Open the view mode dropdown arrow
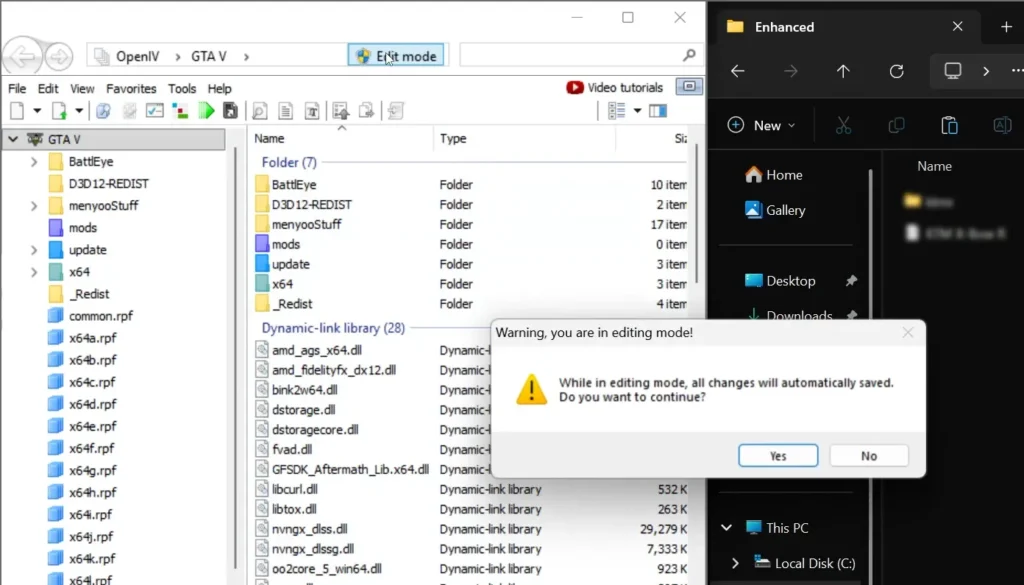 (638, 110)
